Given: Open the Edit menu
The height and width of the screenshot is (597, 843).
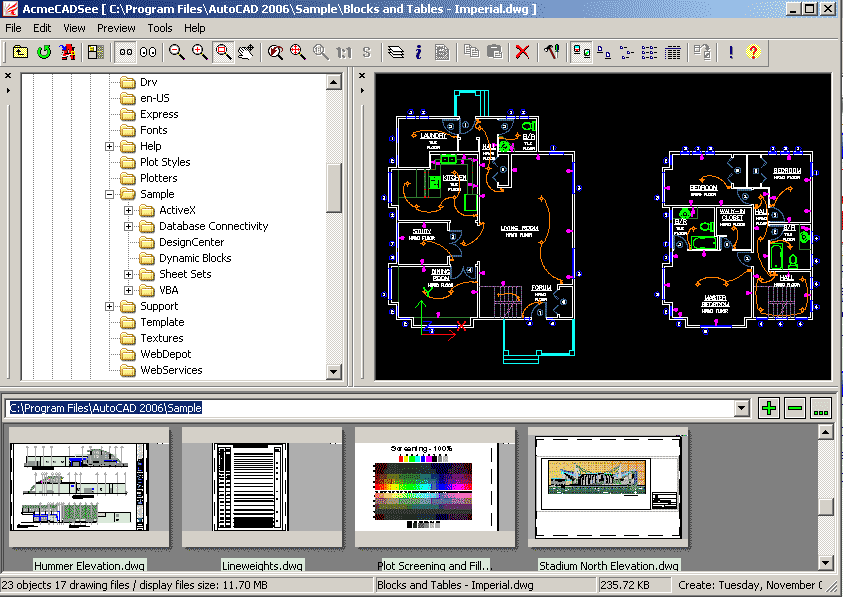Looking at the screenshot, I should click(x=42, y=28).
